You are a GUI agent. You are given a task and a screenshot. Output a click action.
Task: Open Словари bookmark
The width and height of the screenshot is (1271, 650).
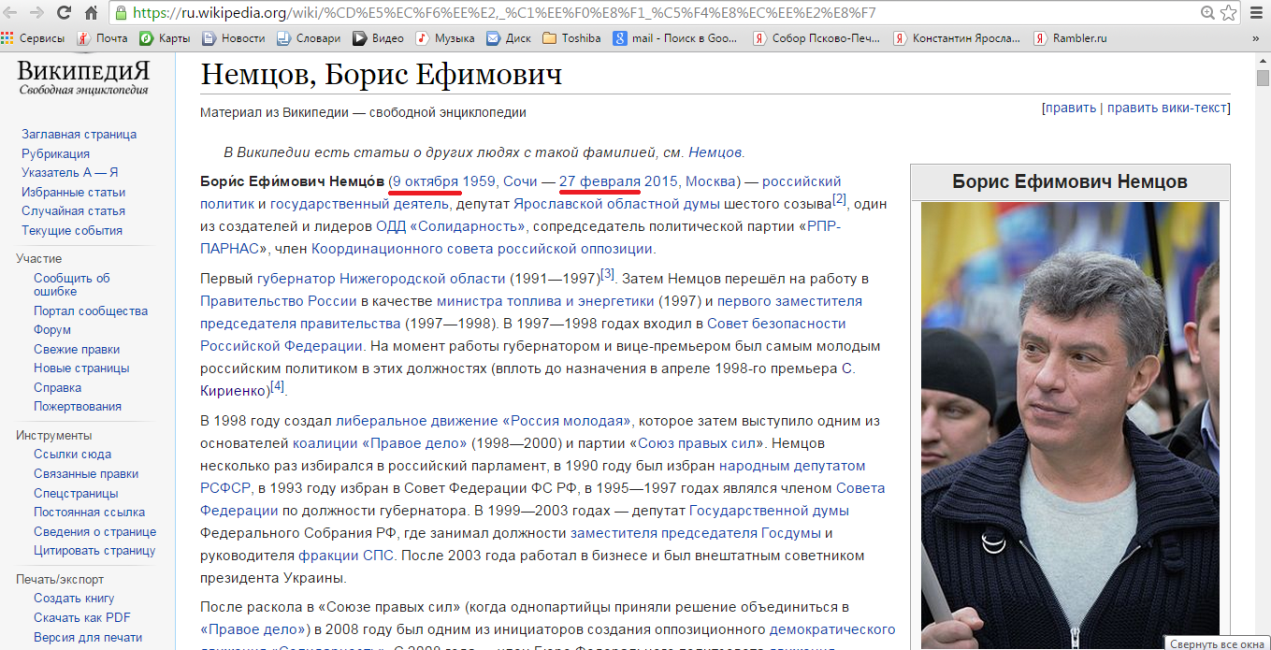pyautogui.click(x=309, y=38)
